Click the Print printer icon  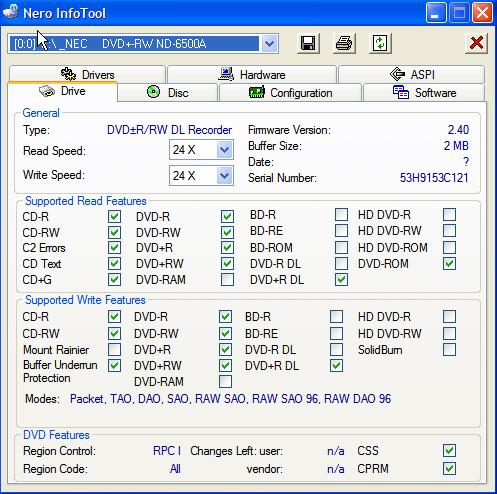pyautogui.click(x=344, y=43)
